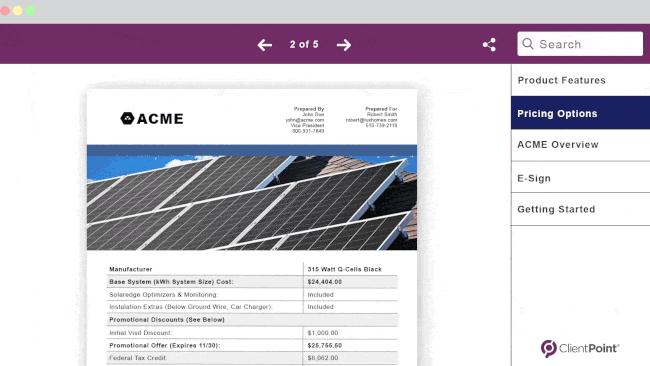Click the '2 of 5' page indicator
The height and width of the screenshot is (366, 650).
tap(304, 44)
